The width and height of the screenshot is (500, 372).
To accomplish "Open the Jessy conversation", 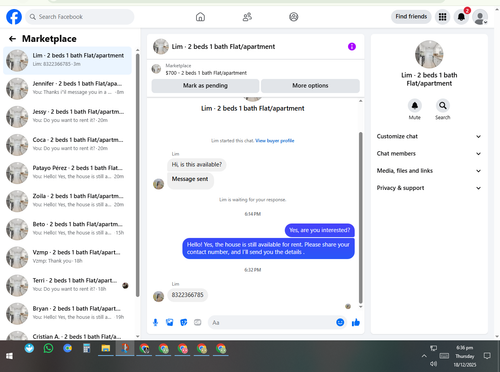I will (67, 116).
